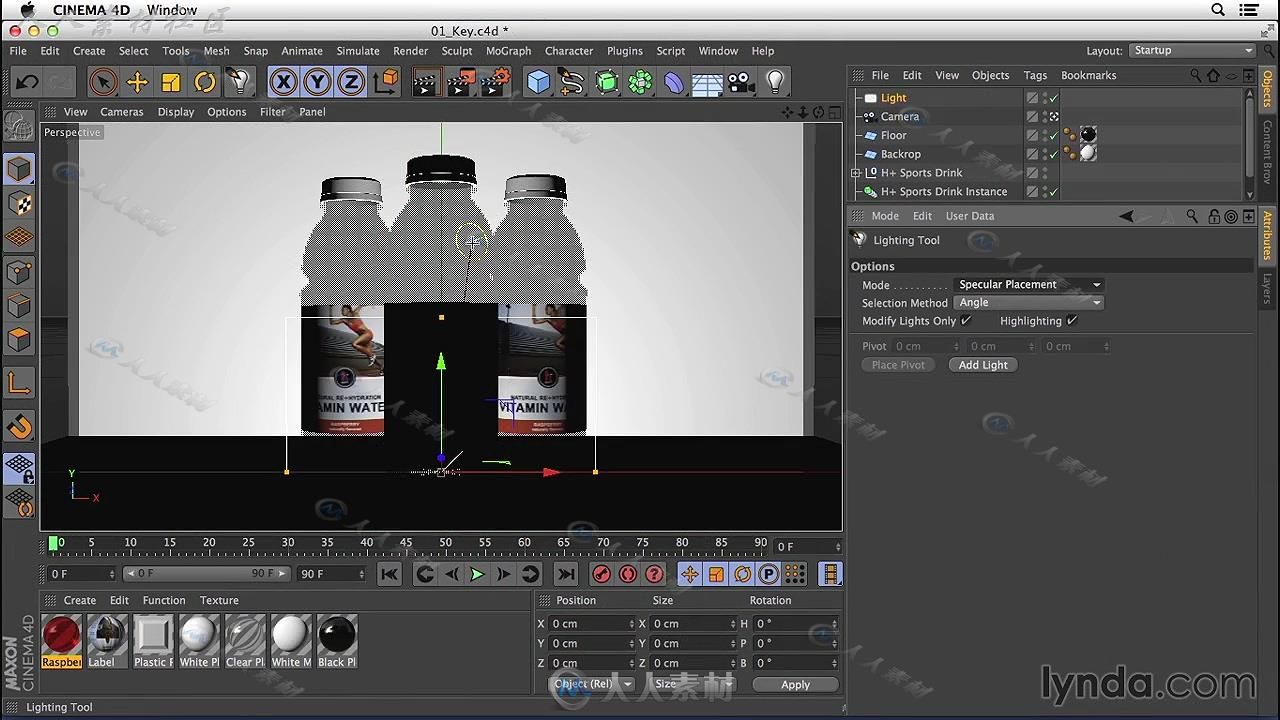
Task: Select the Move tool in top toolbar
Action: point(137,82)
